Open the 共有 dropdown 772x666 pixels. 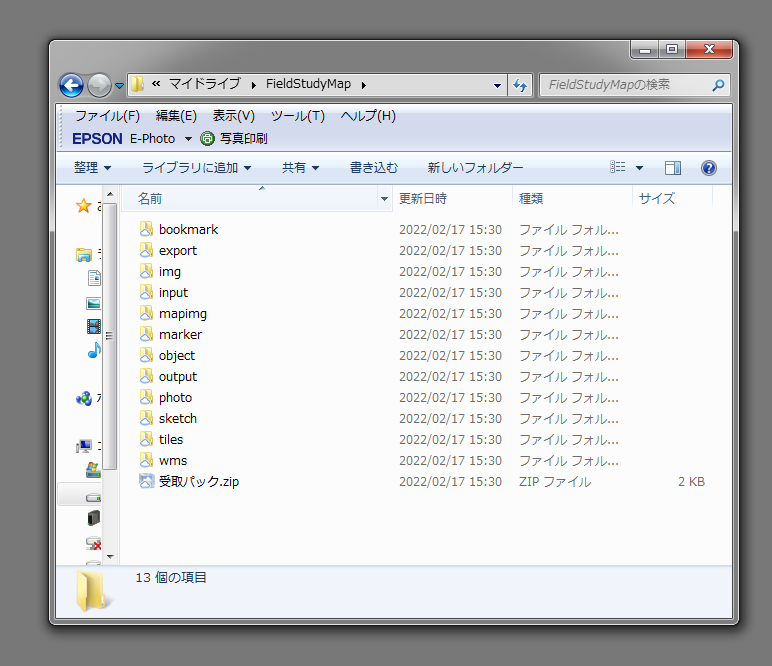(300, 168)
